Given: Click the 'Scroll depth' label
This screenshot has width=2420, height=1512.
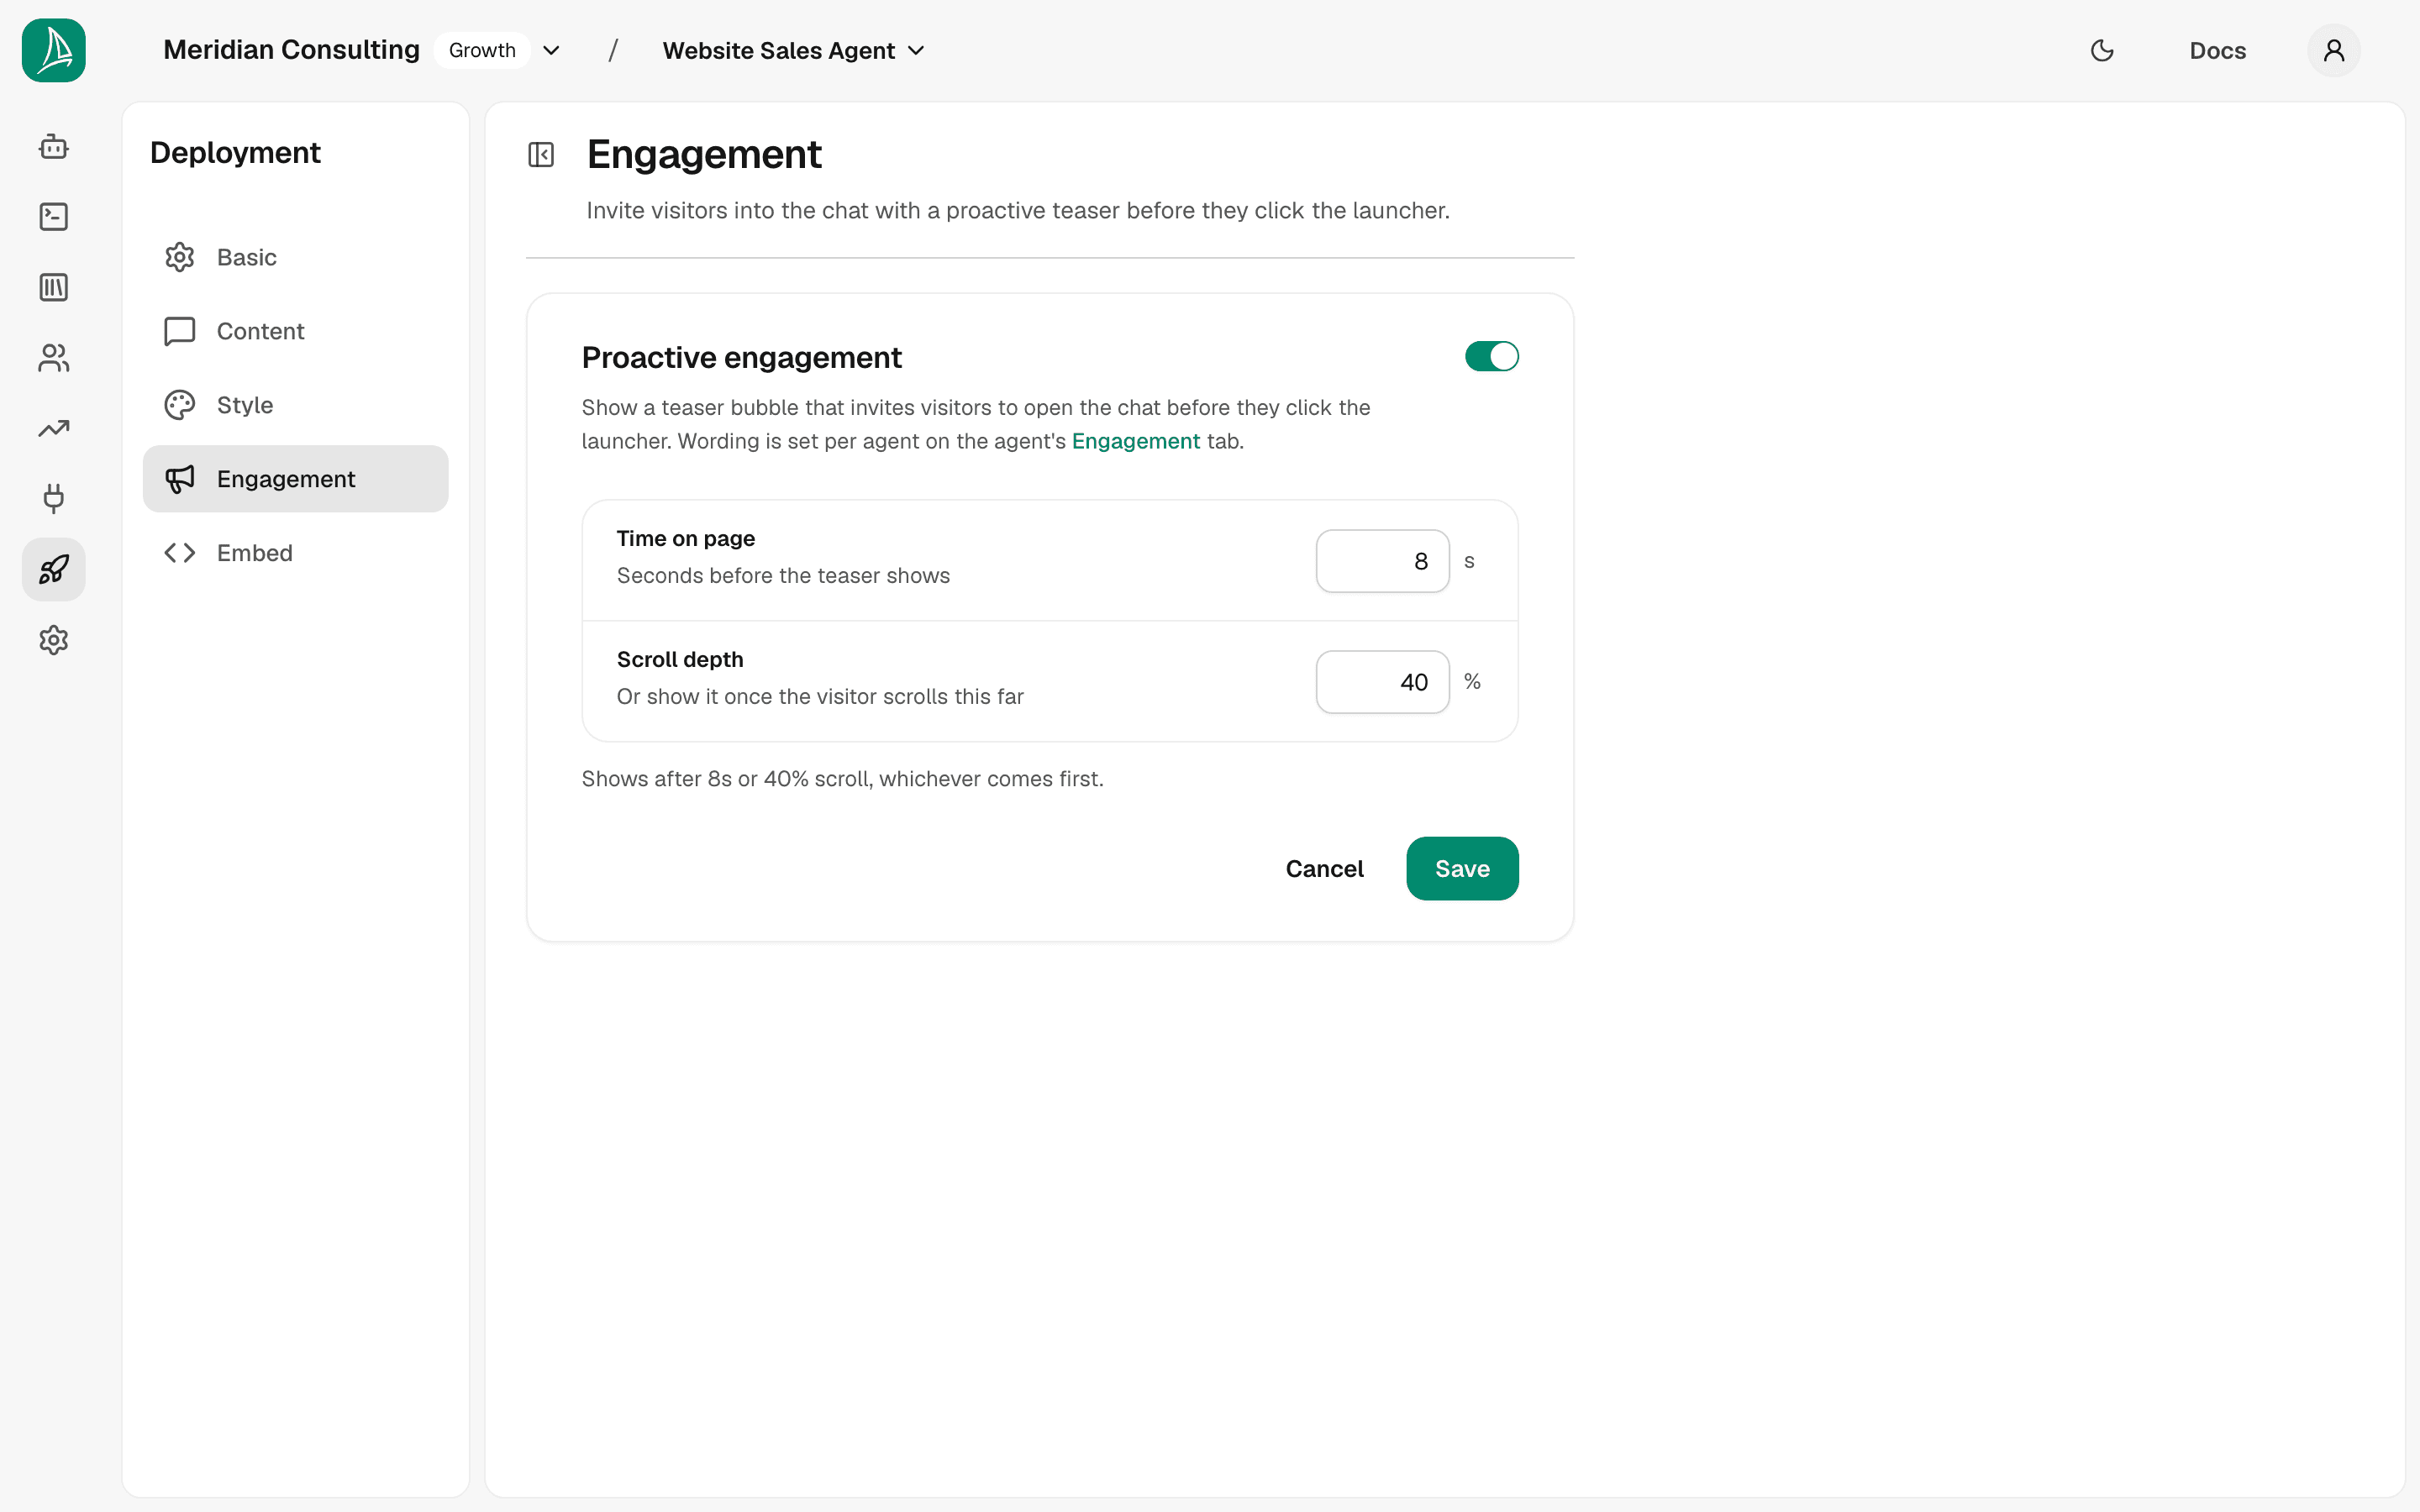Looking at the screenshot, I should pyautogui.click(x=680, y=660).
